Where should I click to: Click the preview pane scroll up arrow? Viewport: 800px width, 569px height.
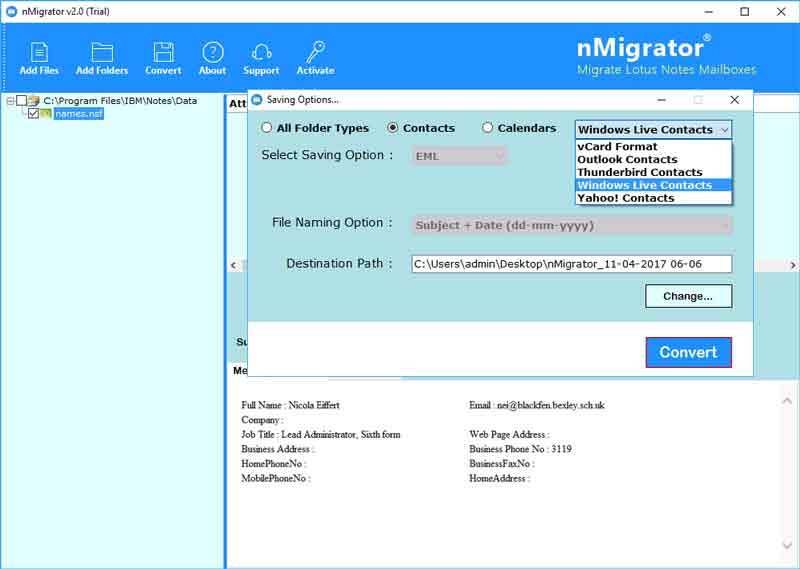click(x=787, y=401)
